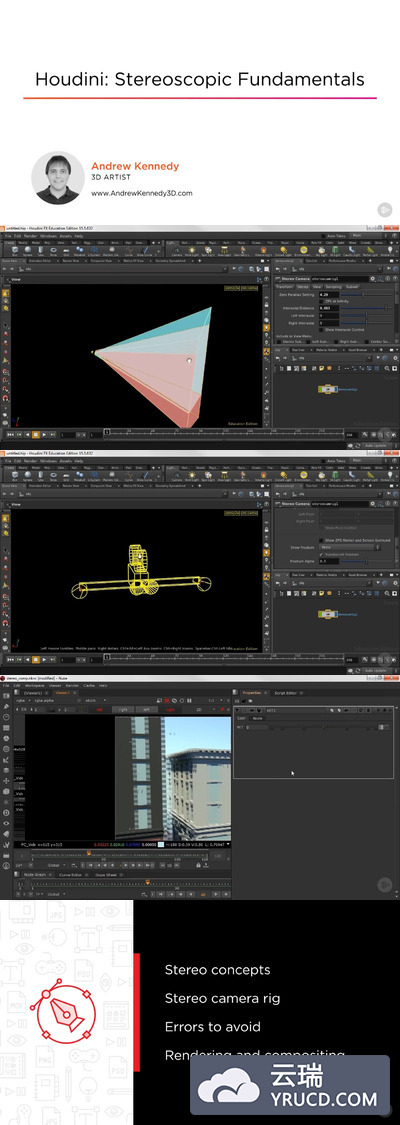This screenshot has width=400, height=1125.
Task: Choose the Sphere shelf tool in the second Houdini window
Action: [27, 475]
